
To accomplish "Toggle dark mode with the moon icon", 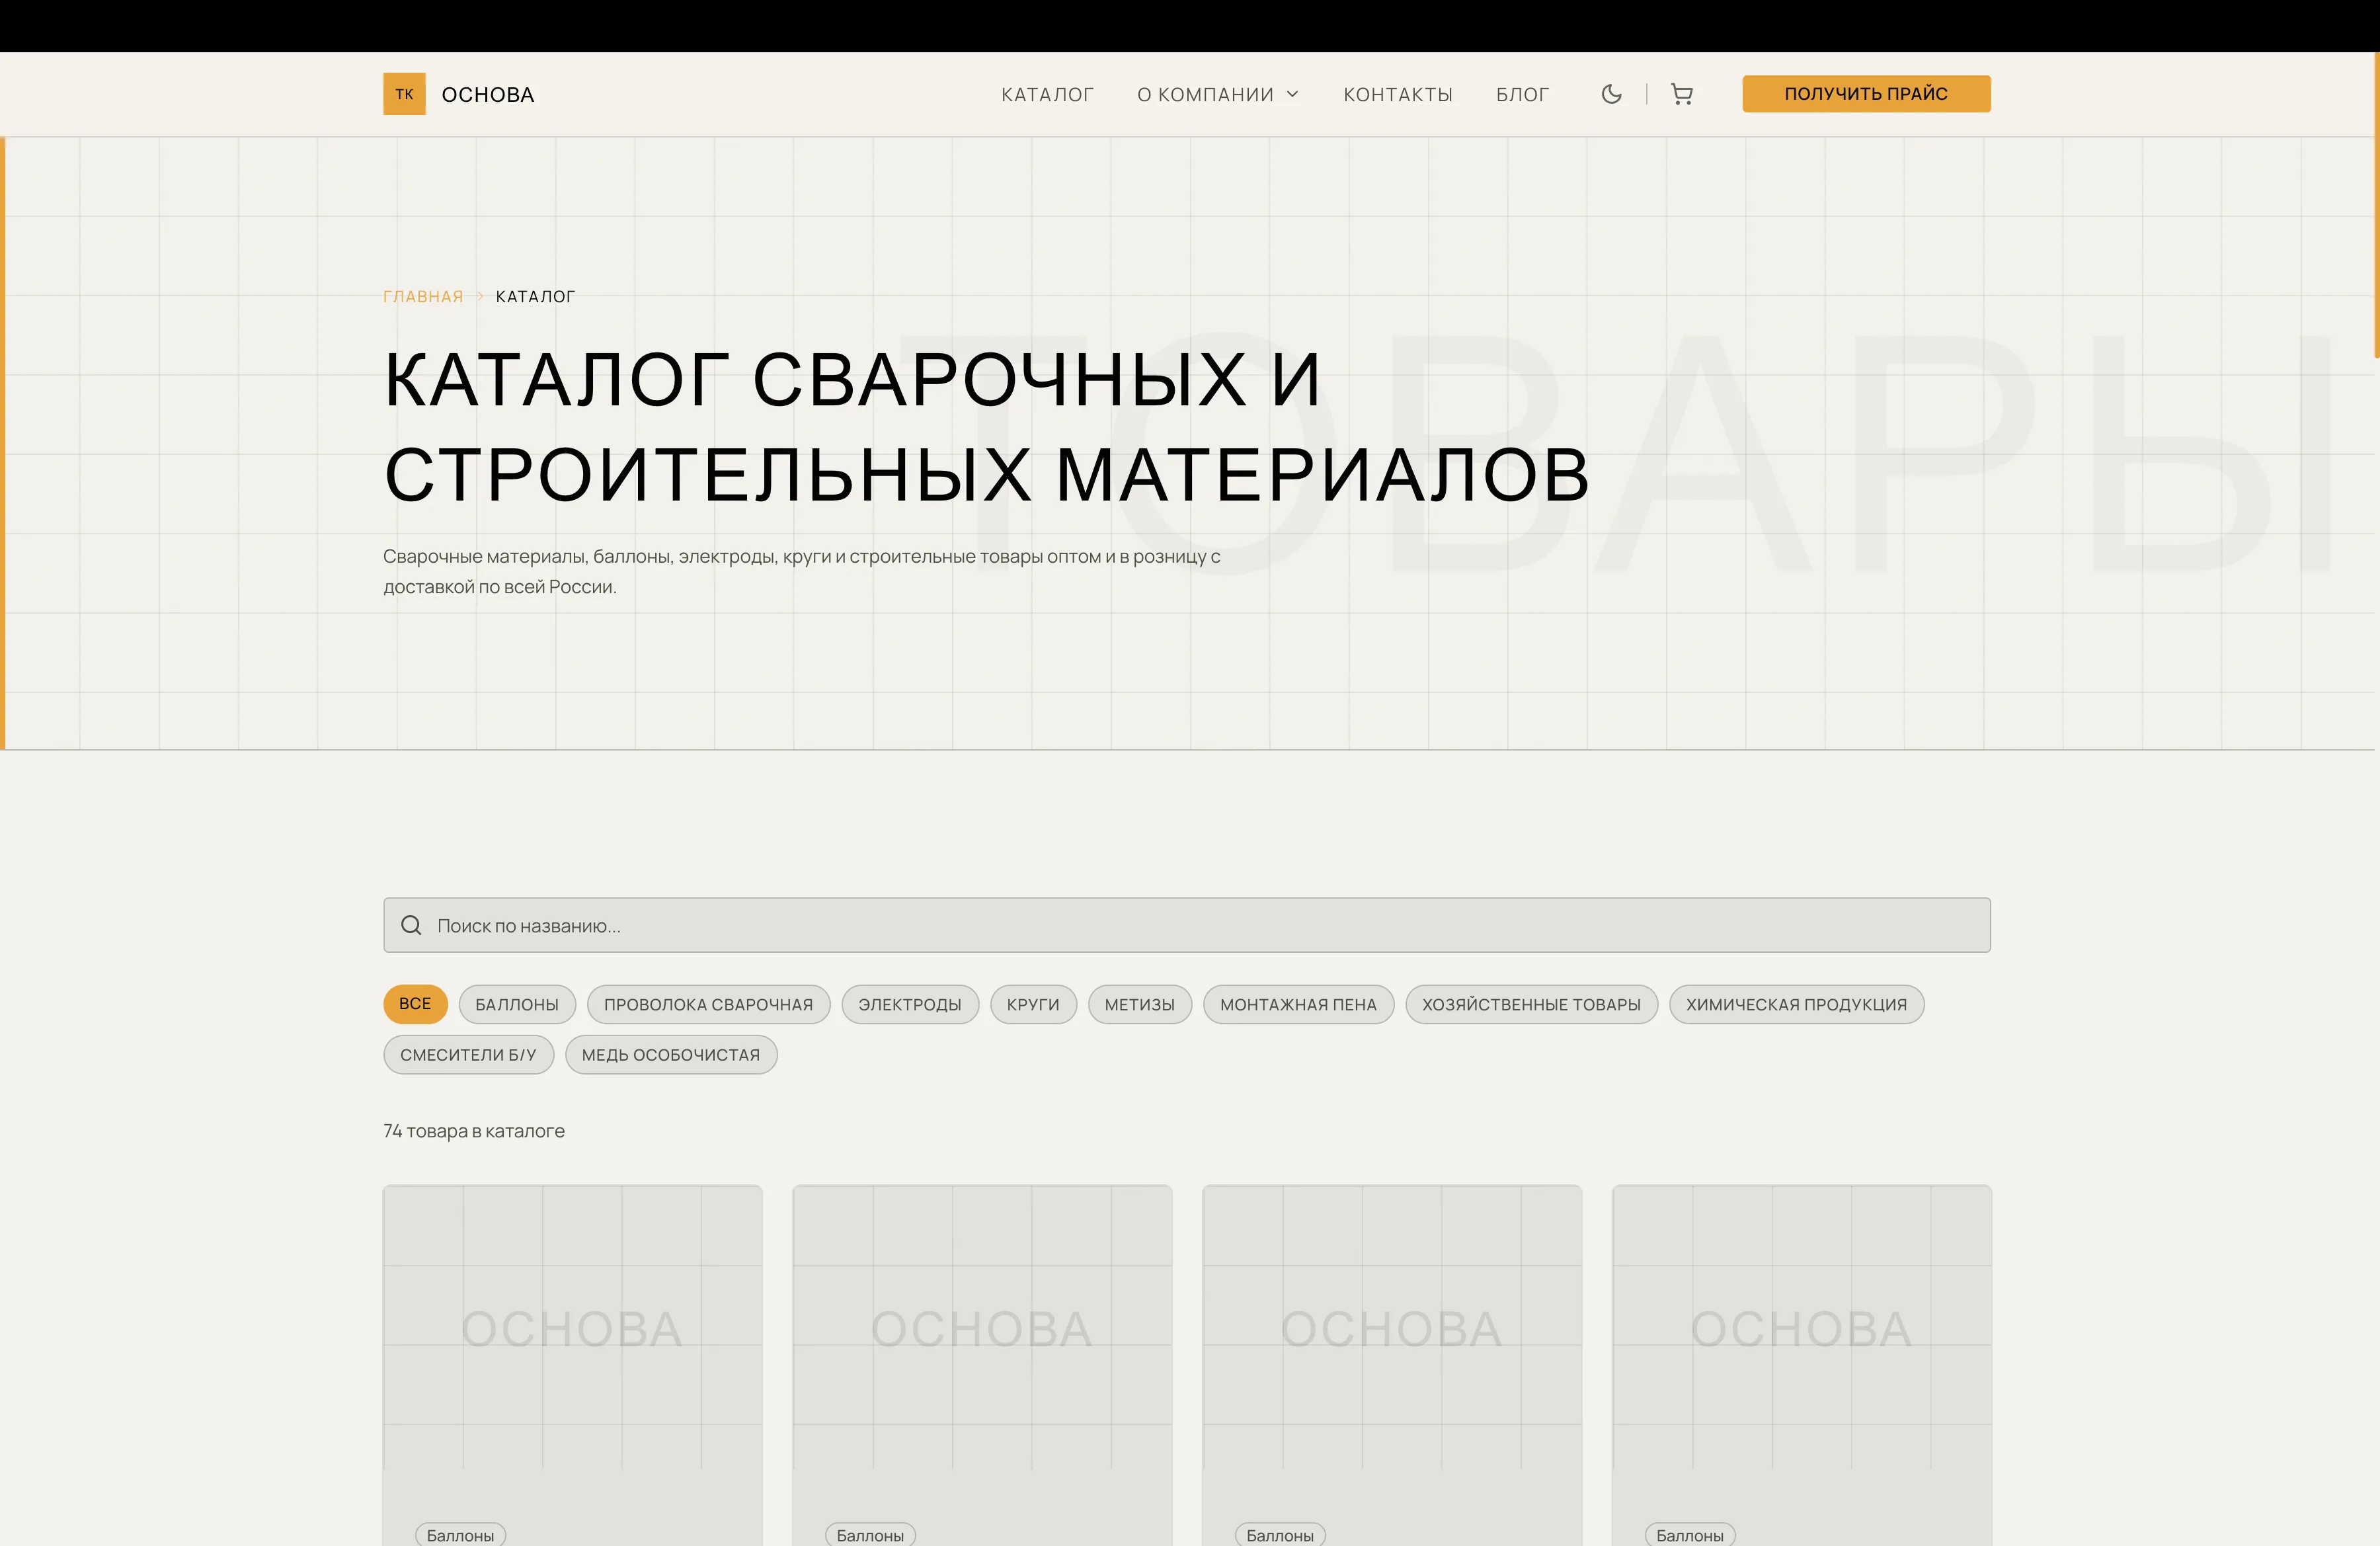I will 1611,94.
